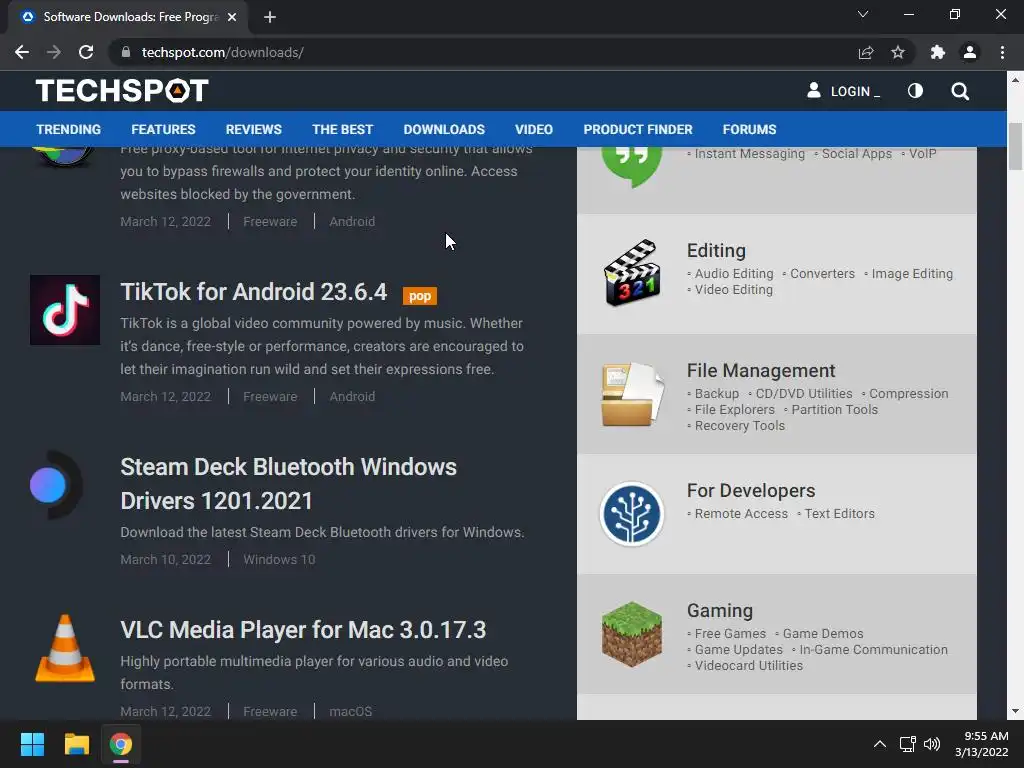
Task: Open the FORUMS menu item
Action: point(749,129)
